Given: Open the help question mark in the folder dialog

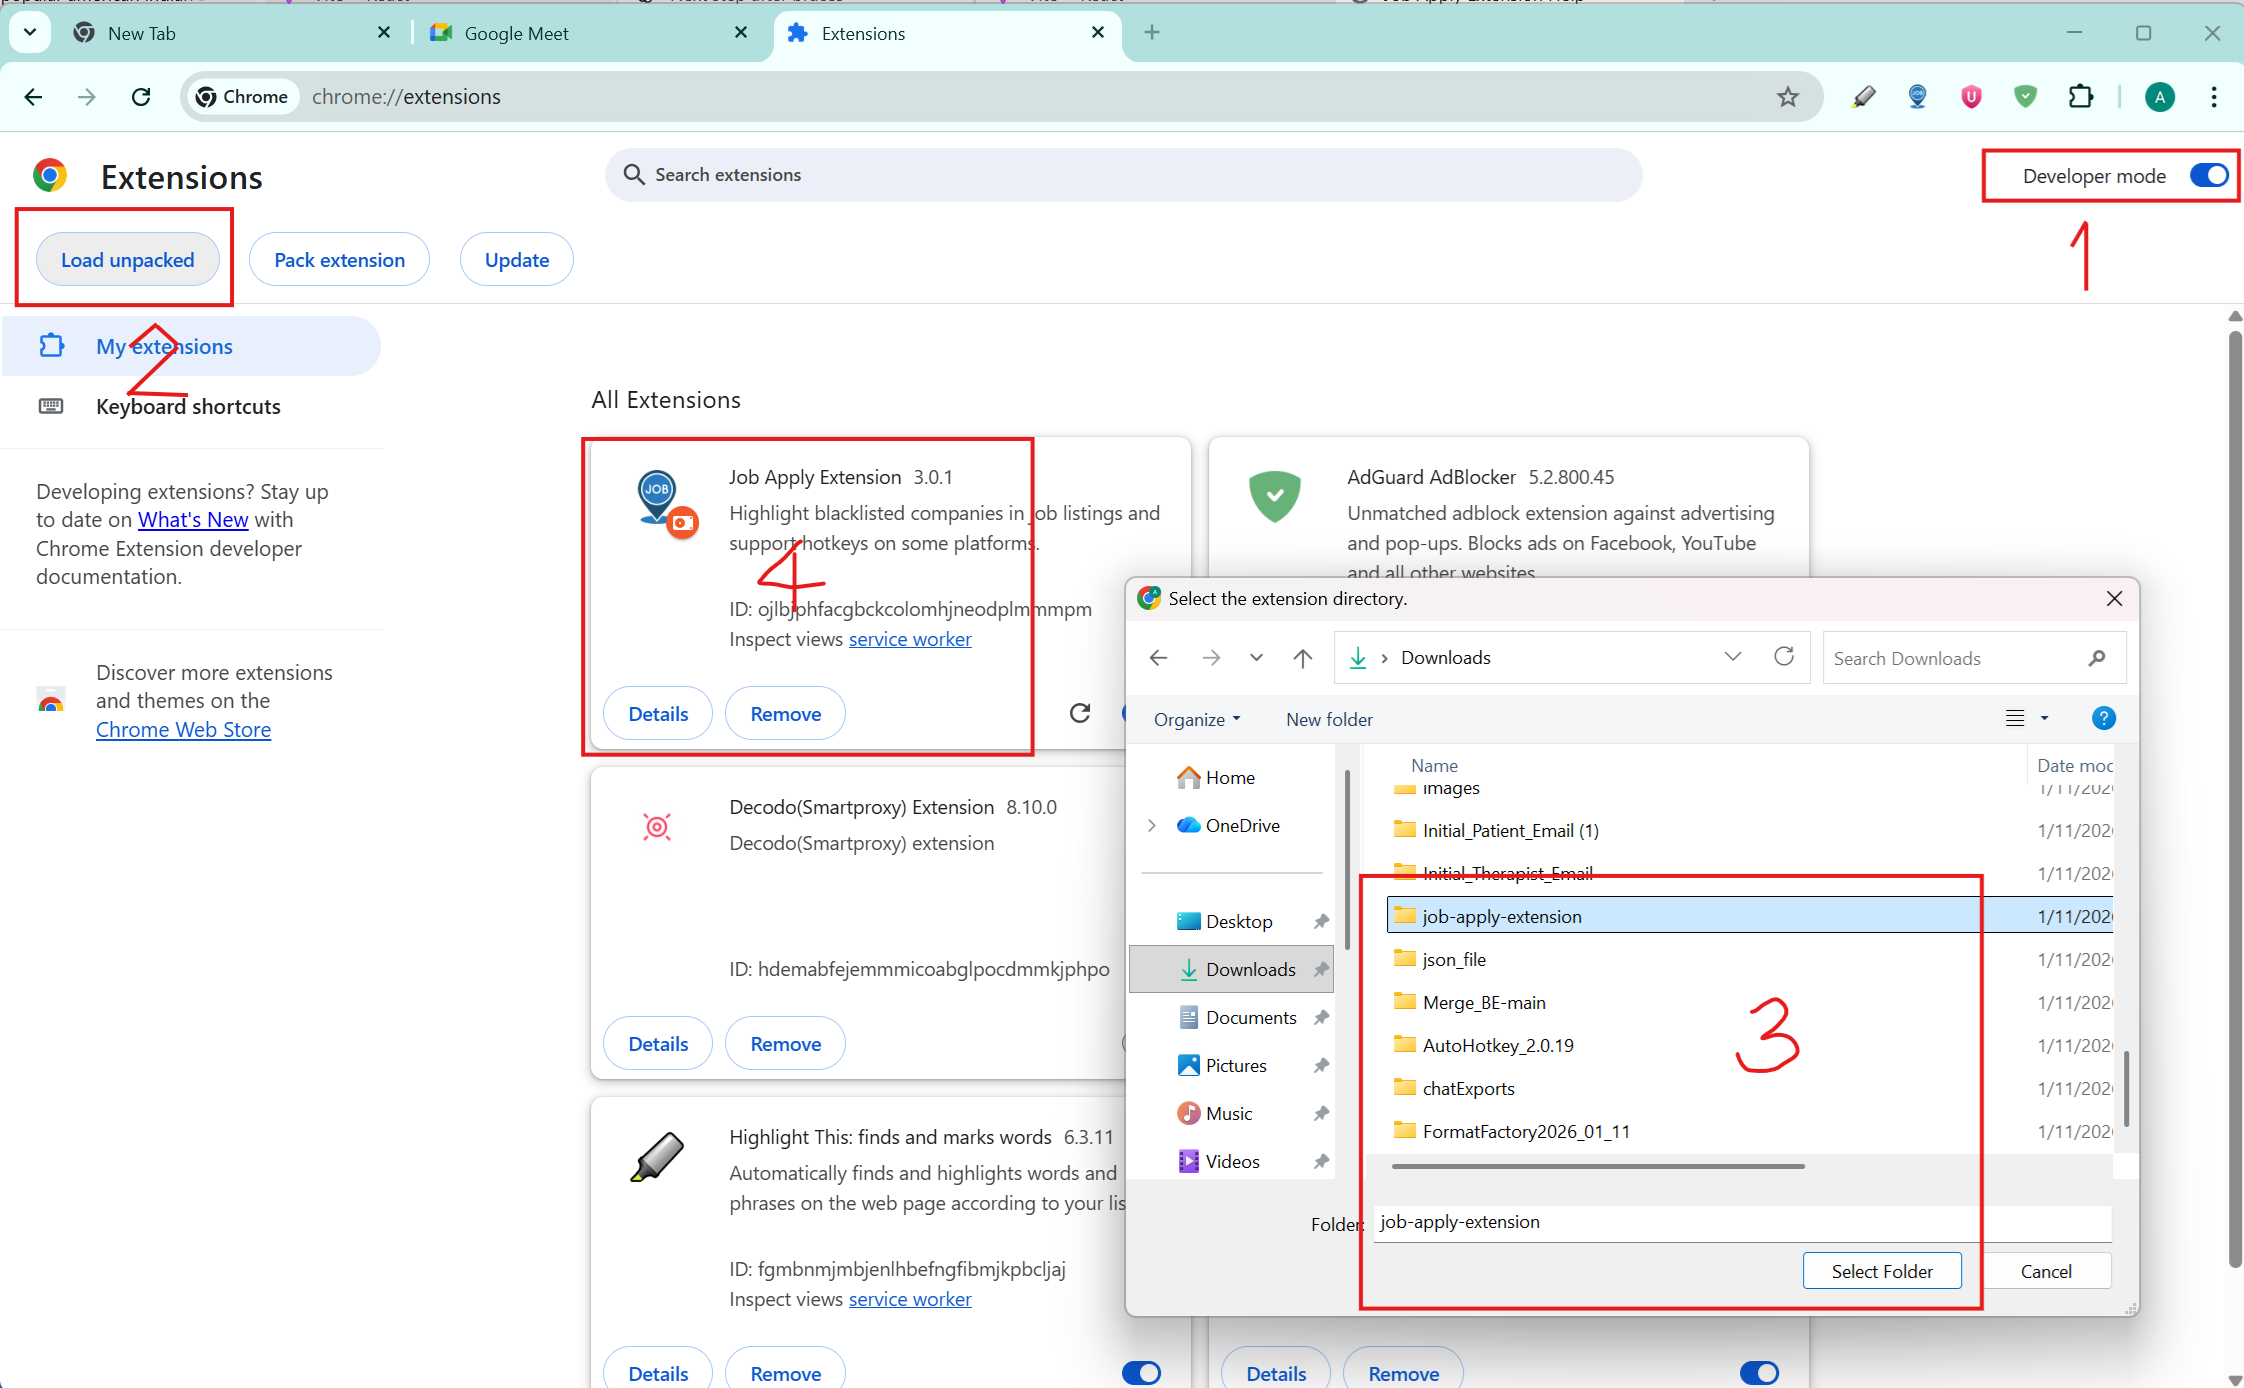Looking at the screenshot, I should [2104, 718].
